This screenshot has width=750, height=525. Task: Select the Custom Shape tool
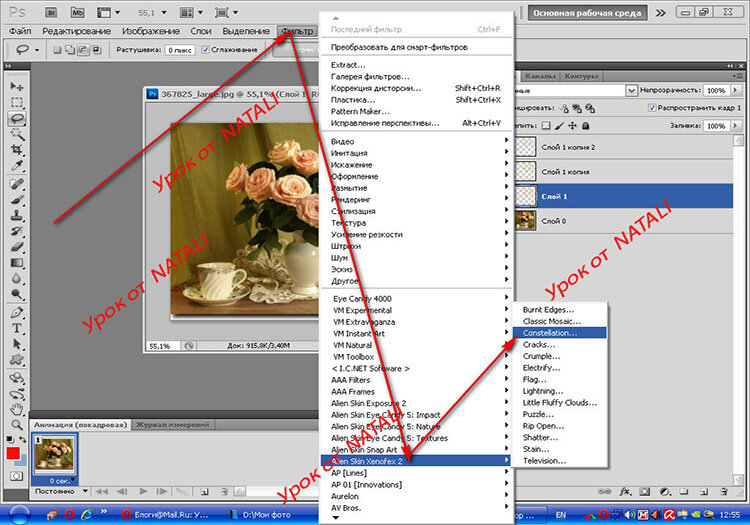(x=17, y=360)
